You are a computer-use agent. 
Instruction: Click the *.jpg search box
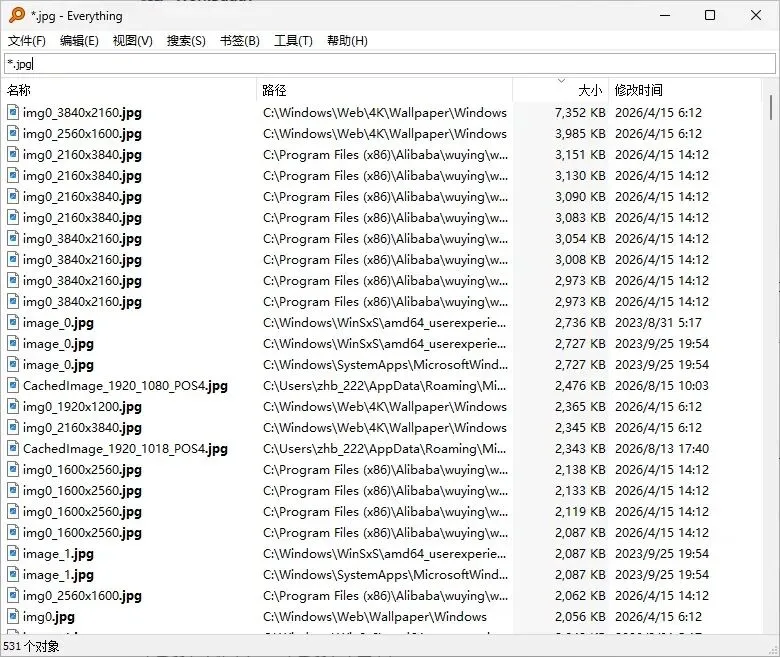[390, 64]
